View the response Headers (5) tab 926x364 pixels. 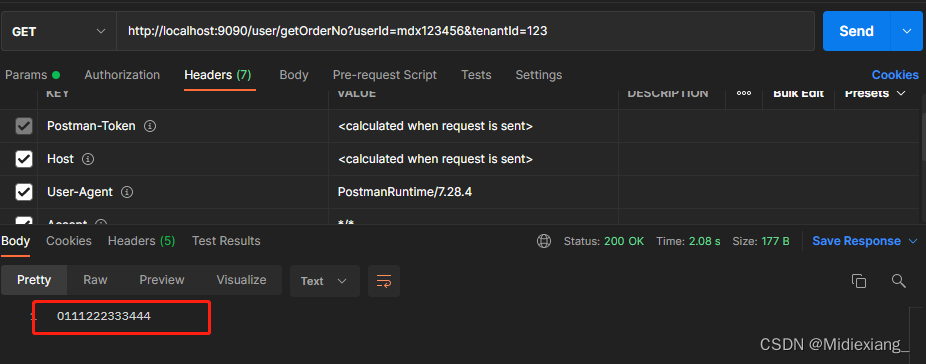tap(142, 241)
